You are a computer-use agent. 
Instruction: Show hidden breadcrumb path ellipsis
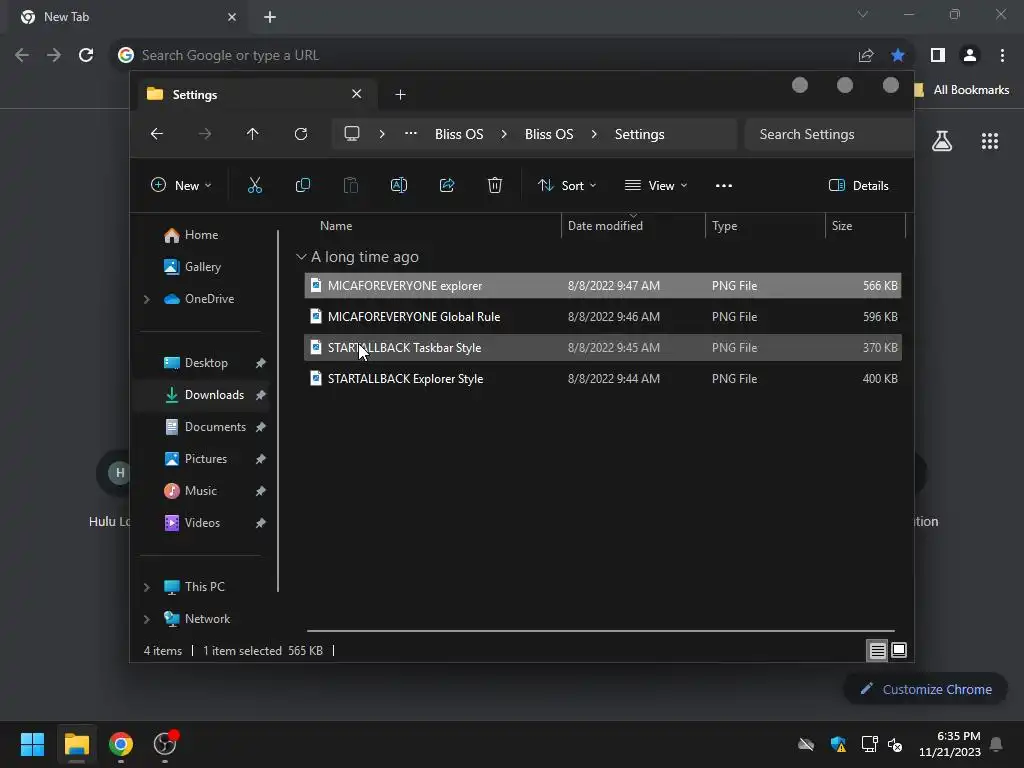coord(410,133)
